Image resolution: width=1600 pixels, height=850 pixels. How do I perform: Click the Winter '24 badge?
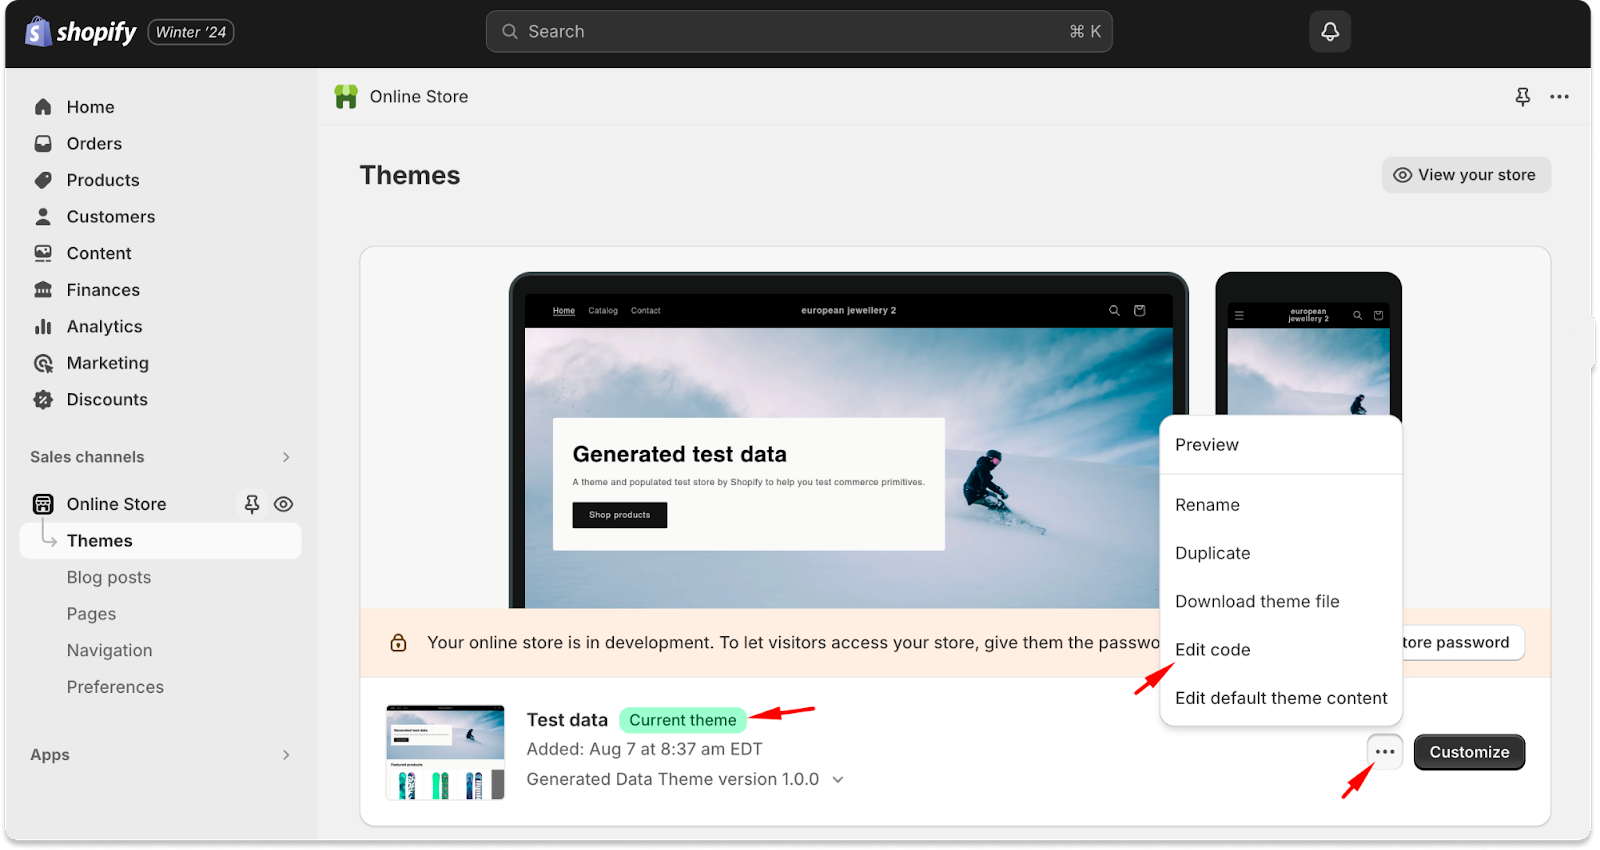[x=191, y=32]
